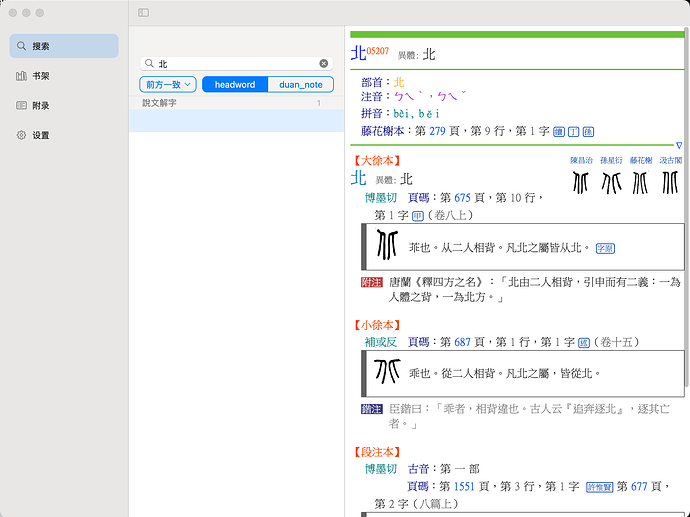Viewport: 690px width, 517px height.
Task: Open the 搜索 search section
Action: (64, 46)
